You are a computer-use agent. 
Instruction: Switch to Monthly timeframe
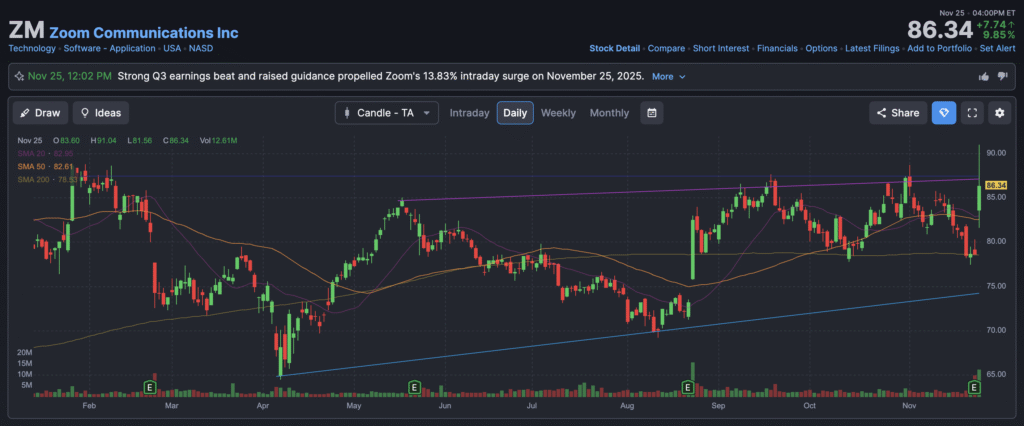click(x=609, y=113)
